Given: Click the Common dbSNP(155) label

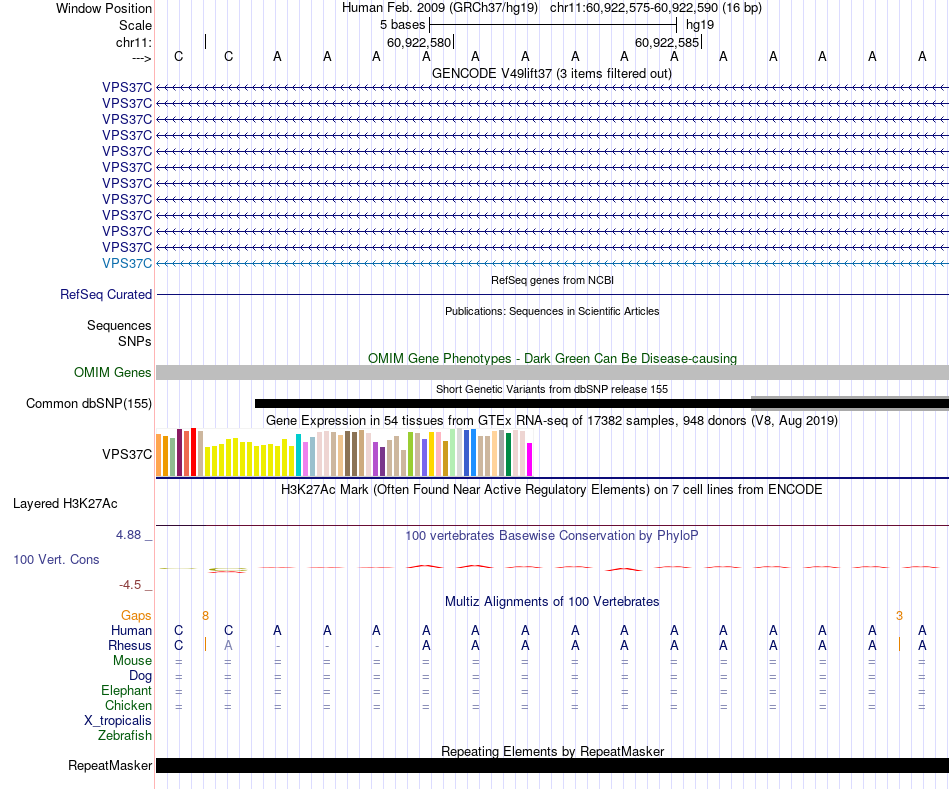Looking at the screenshot, I should click(89, 404).
